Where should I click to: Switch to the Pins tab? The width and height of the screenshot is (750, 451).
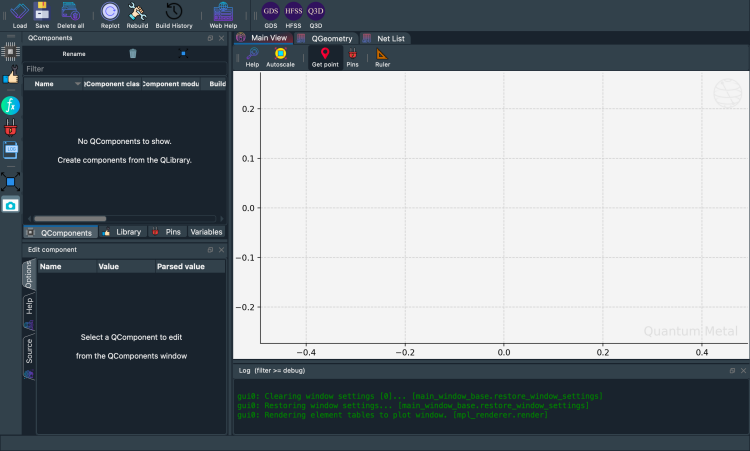(167, 232)
